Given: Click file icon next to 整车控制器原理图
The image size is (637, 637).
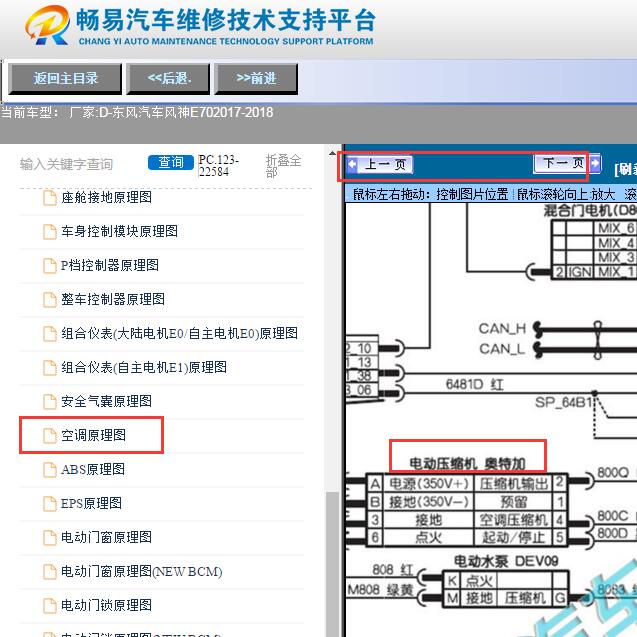Looking at the screenshot, I should pos(50,300).
